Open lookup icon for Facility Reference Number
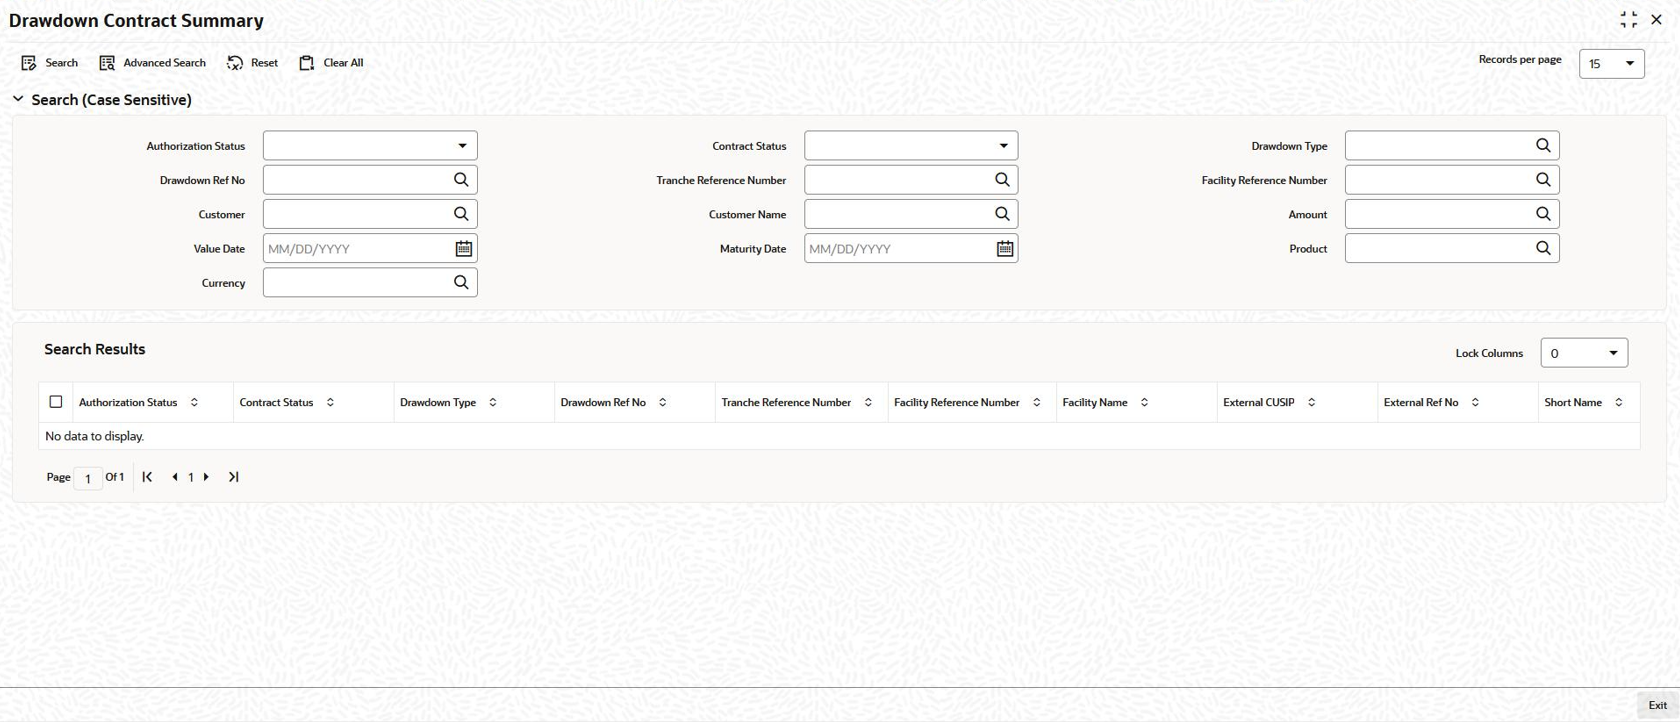The image size is (1680, 722). (x=1543, y=180)
